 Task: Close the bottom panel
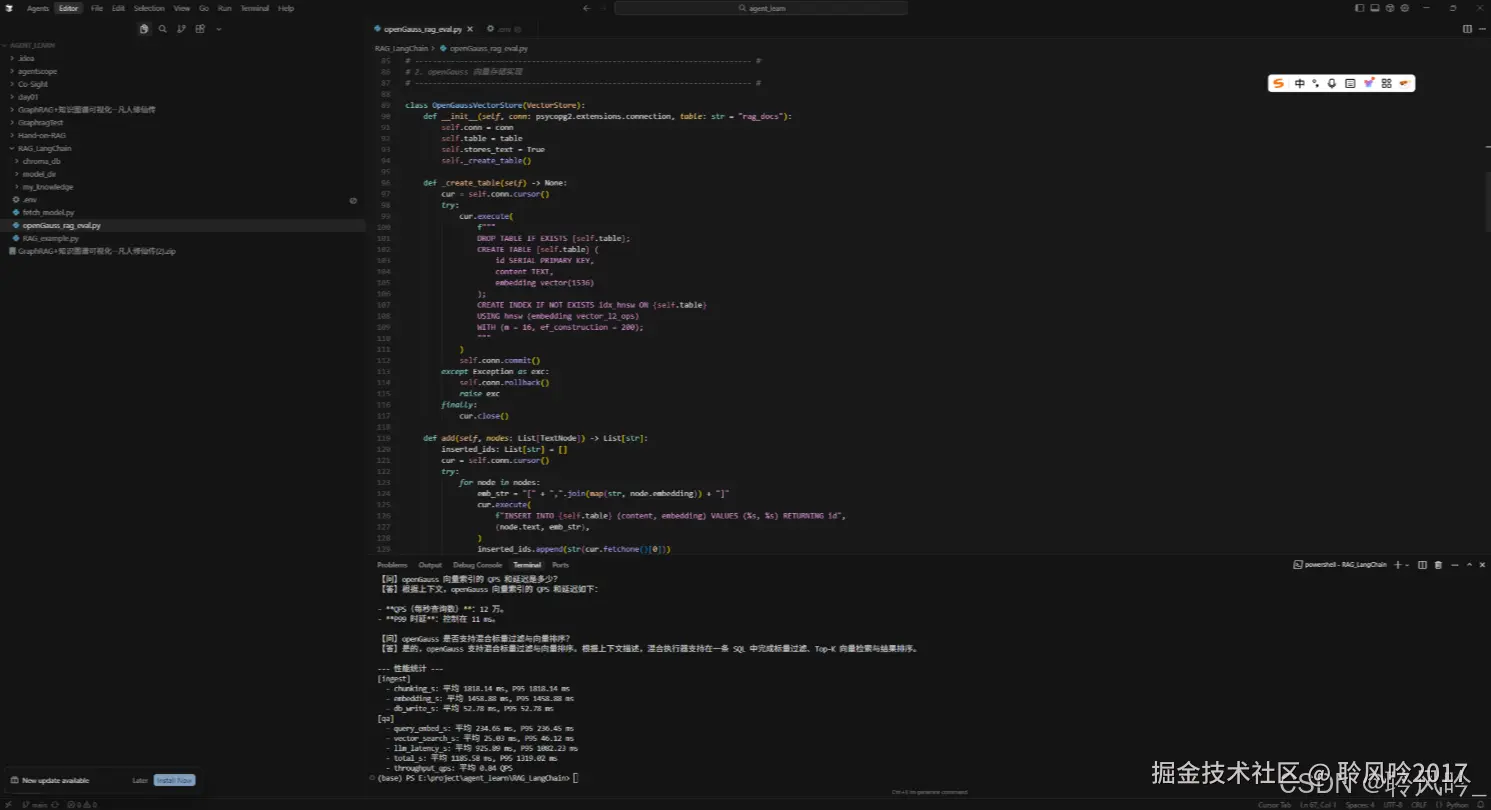[1481, 565]
